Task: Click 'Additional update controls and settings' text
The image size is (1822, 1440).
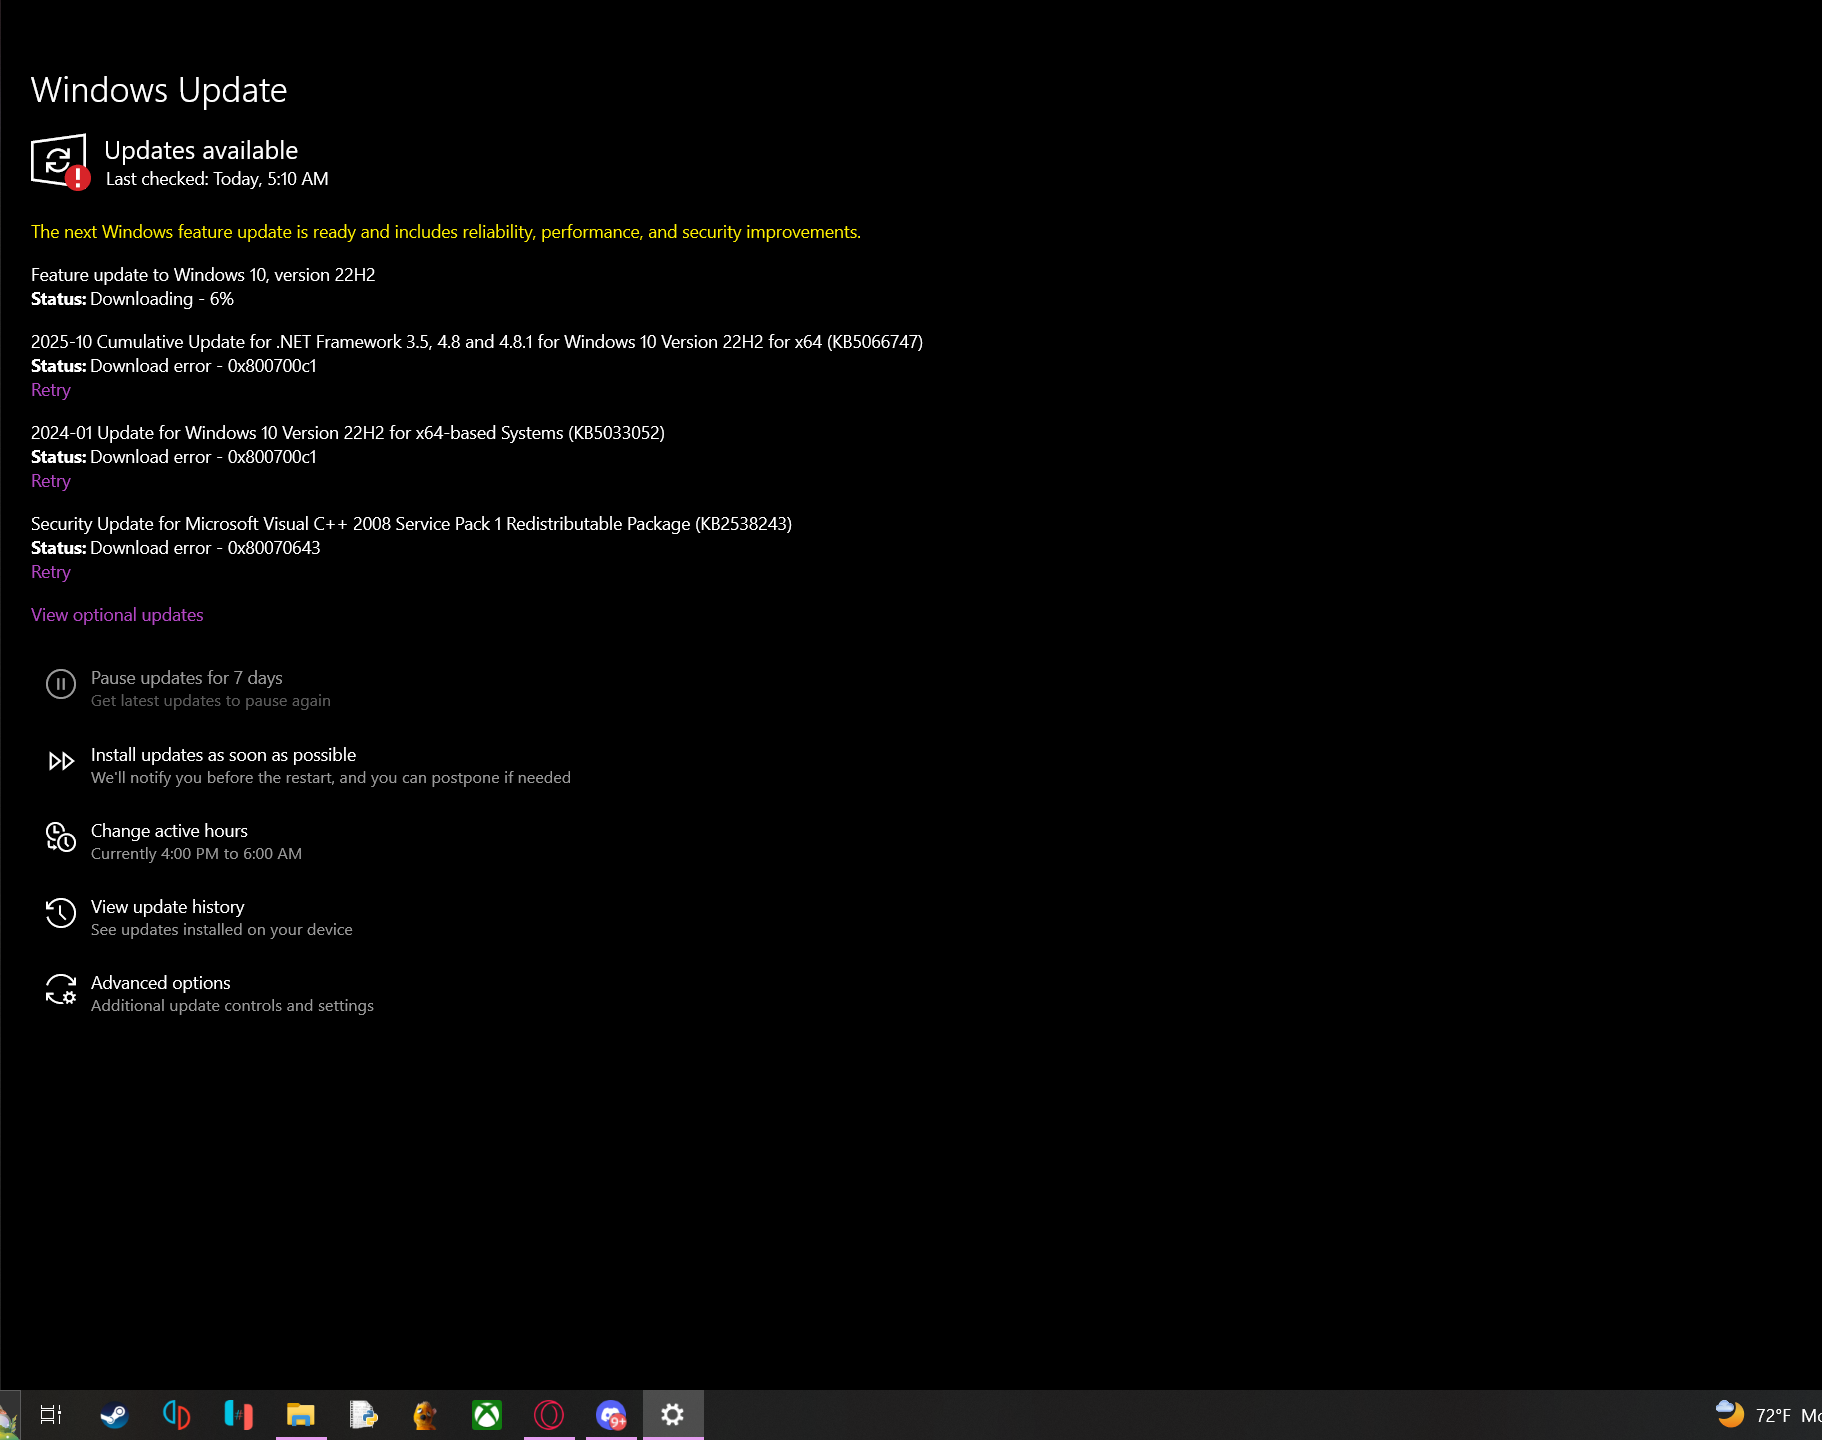Action: click(x=232, y=1006)
